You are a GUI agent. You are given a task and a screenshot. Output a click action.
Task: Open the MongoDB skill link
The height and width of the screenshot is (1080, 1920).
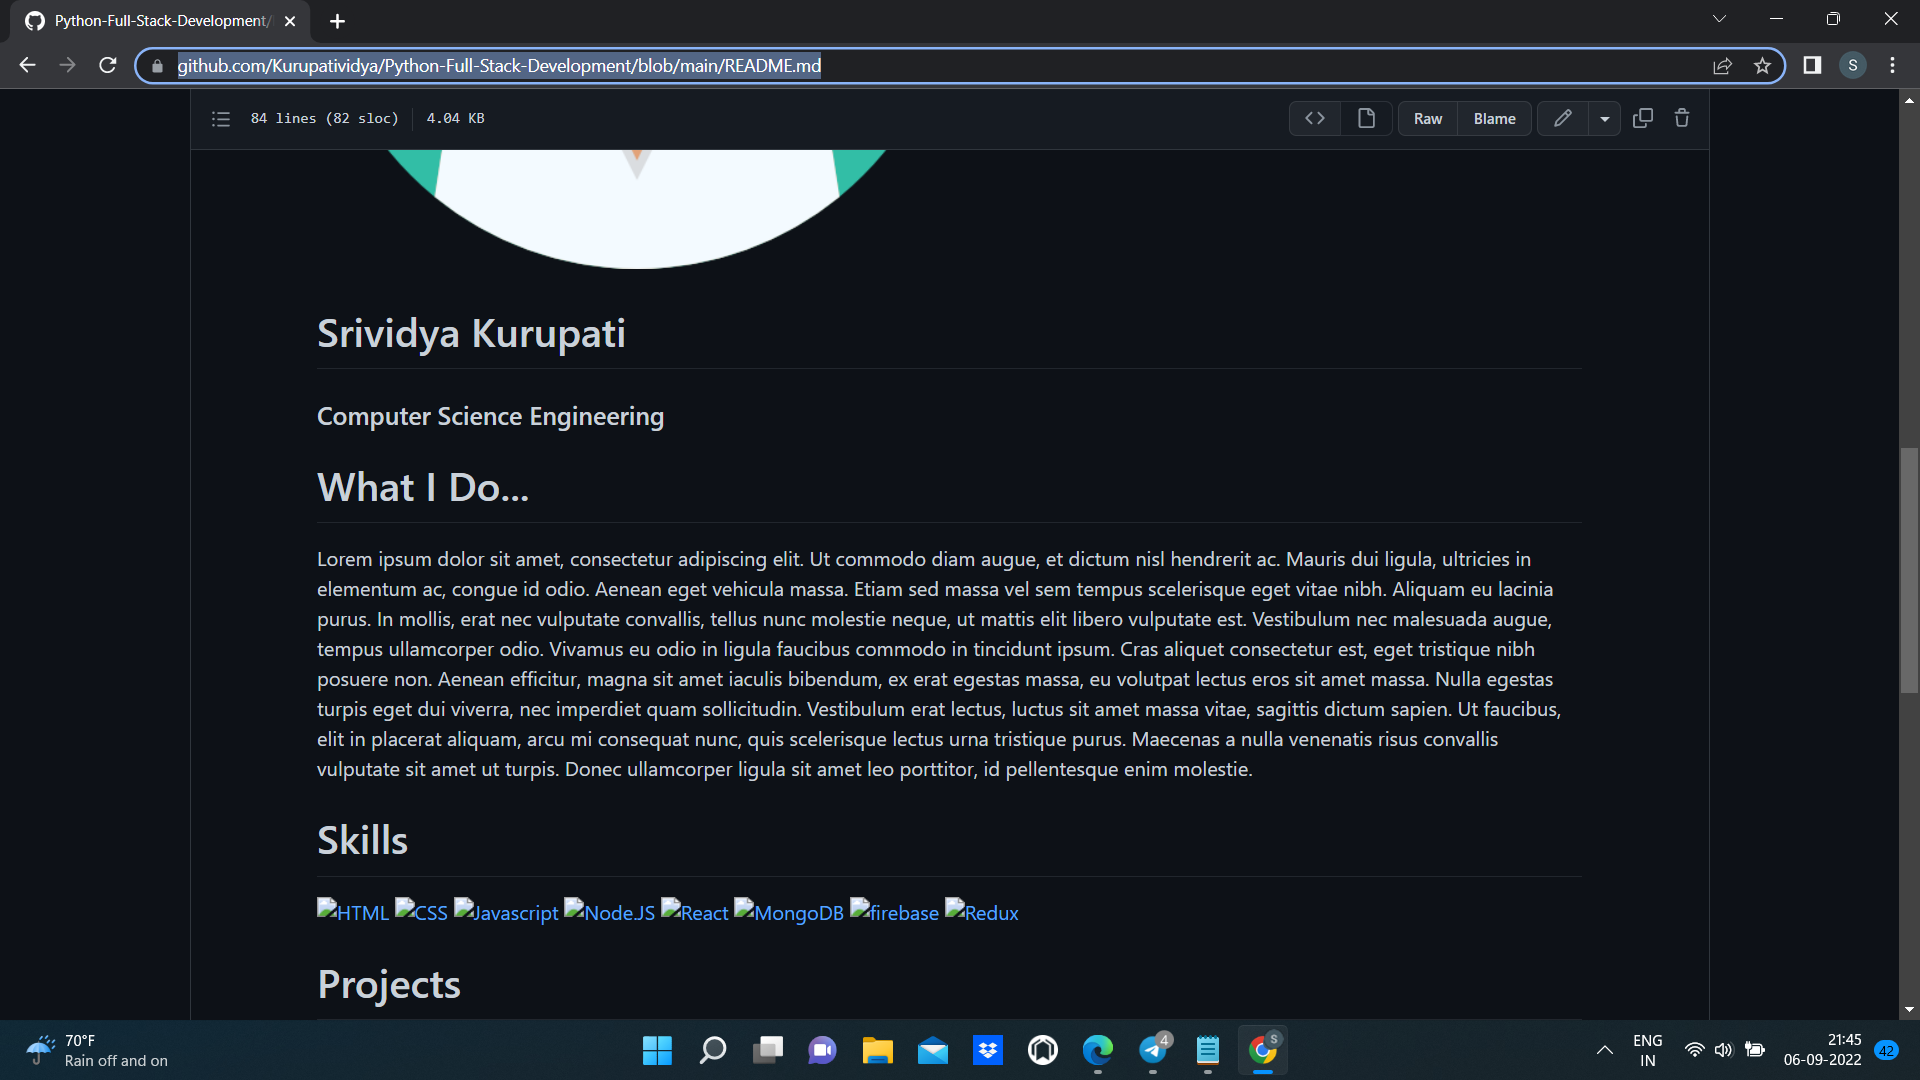(x=788, y=912)
